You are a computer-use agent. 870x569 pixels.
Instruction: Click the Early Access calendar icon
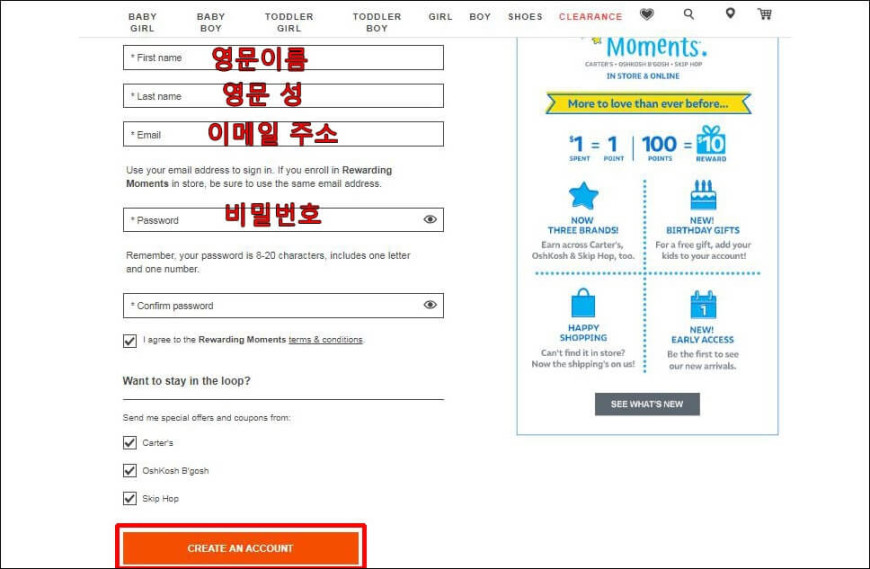coord(703,304)
